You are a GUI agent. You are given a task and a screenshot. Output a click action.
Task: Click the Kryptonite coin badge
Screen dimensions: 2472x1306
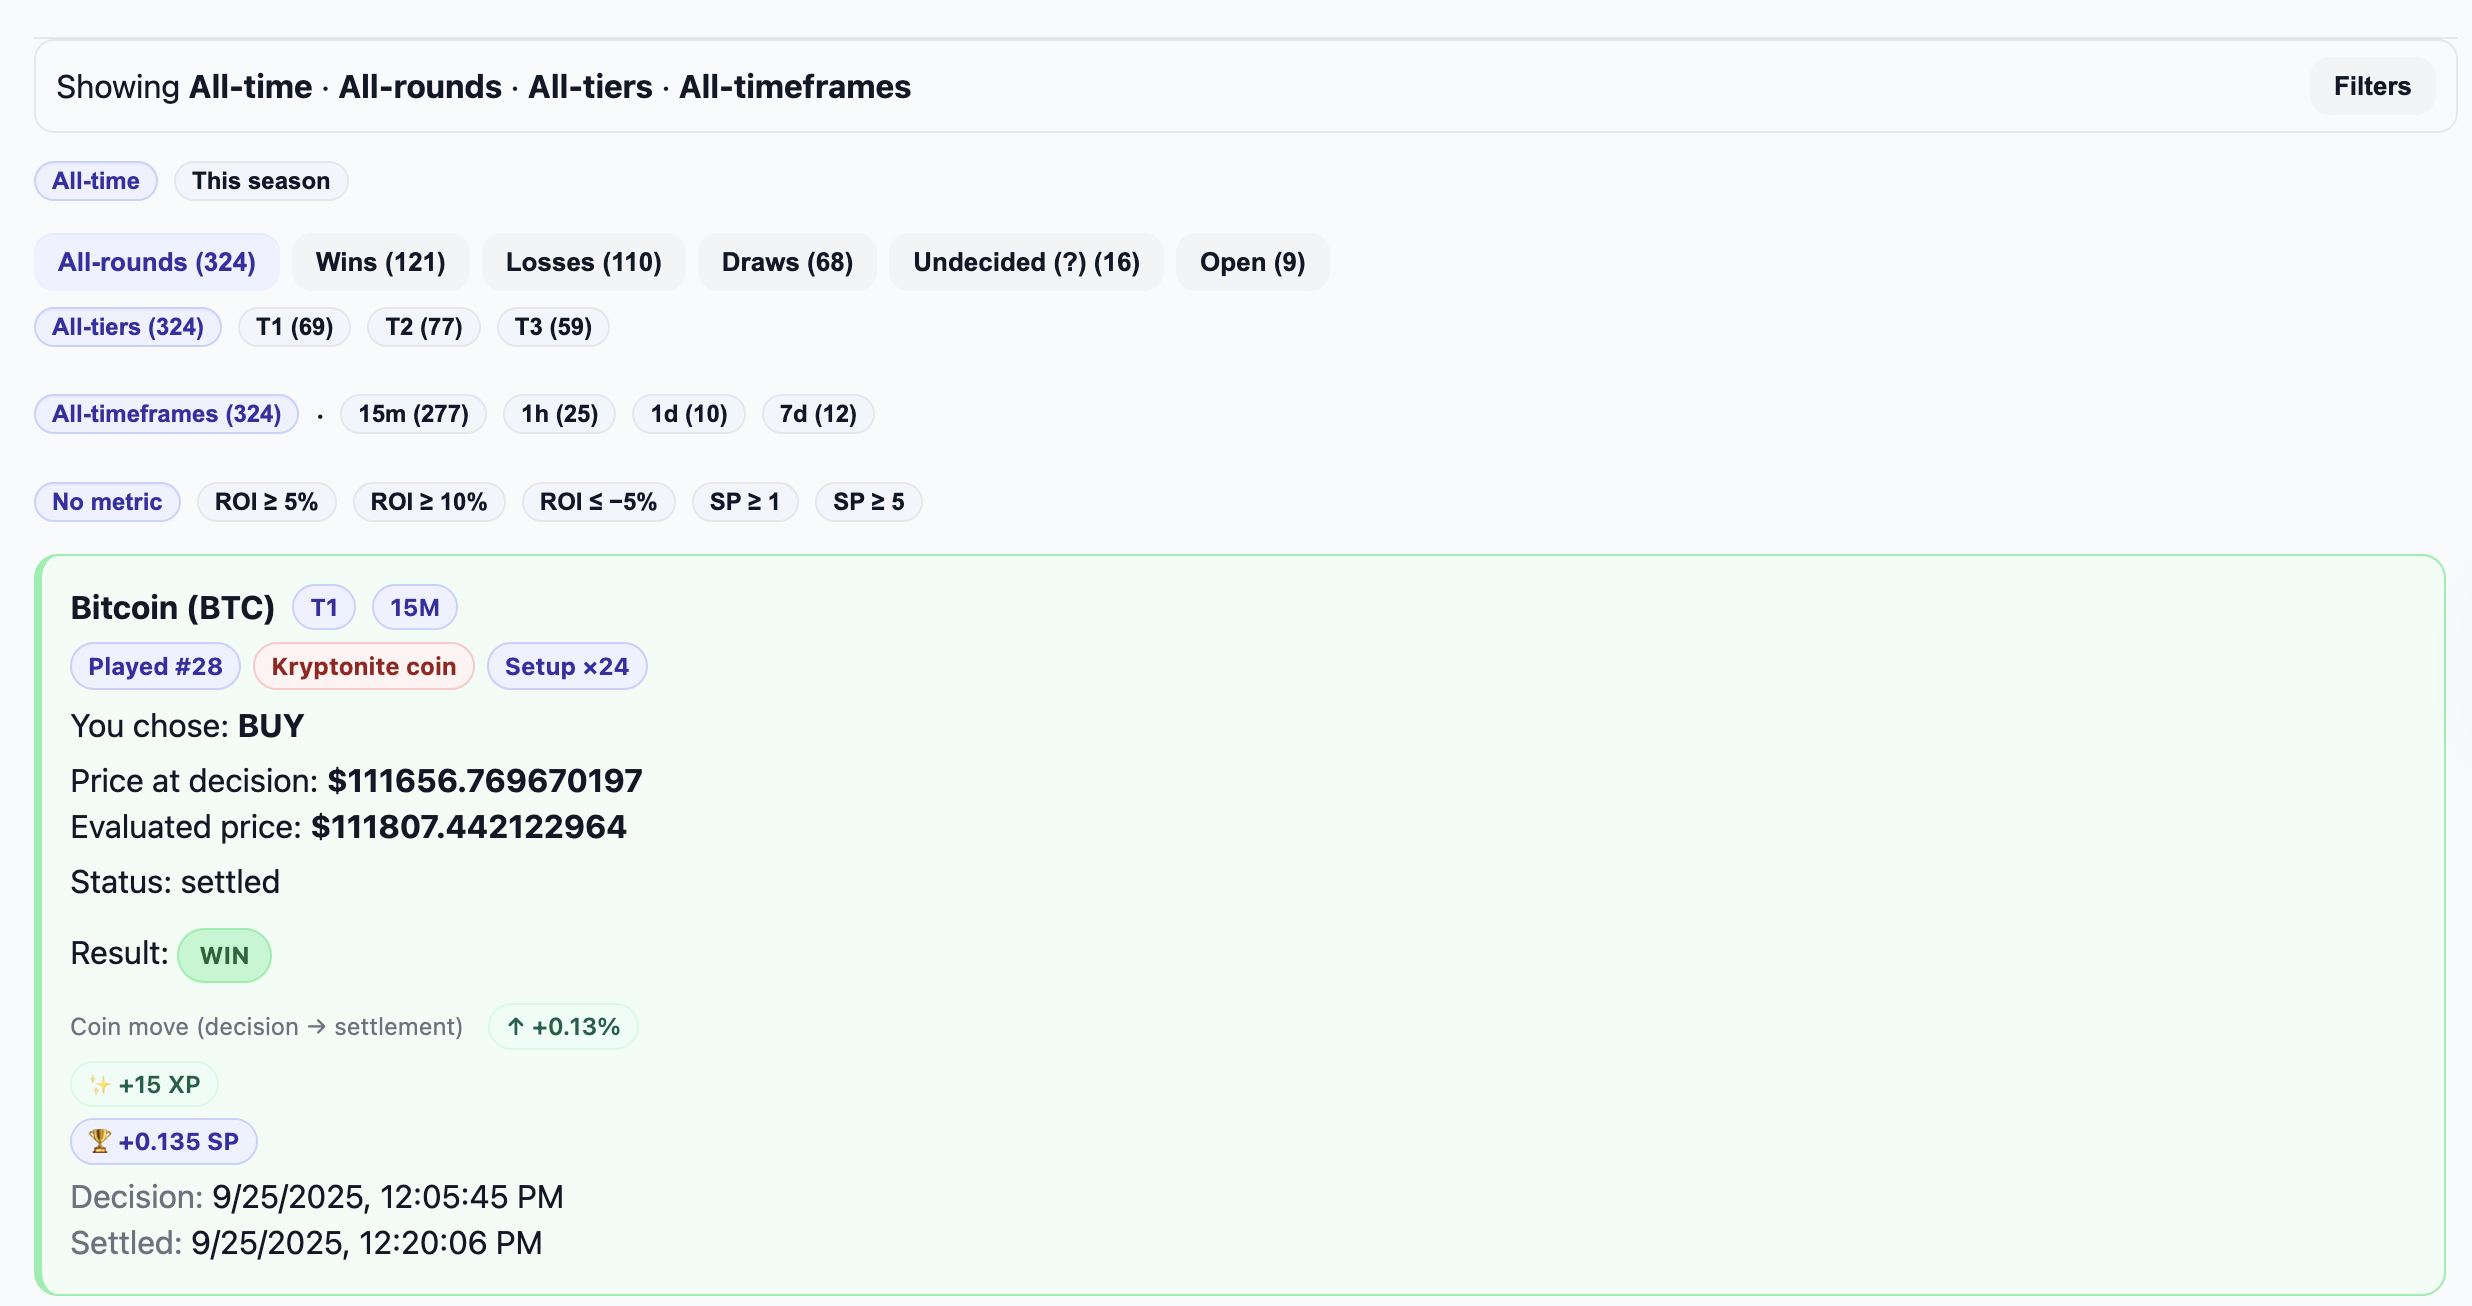[x=363, y=667]
